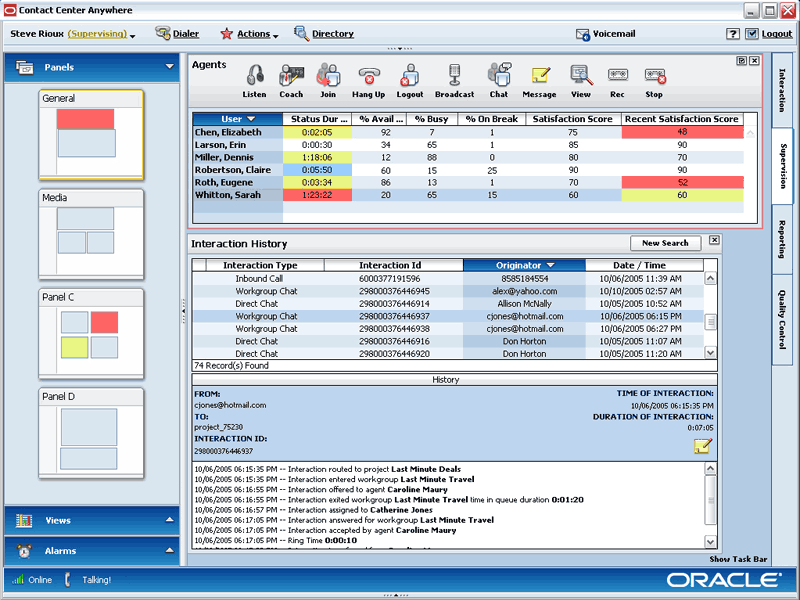
Task: Click the Voicemail label
Action: click(614, 34)
